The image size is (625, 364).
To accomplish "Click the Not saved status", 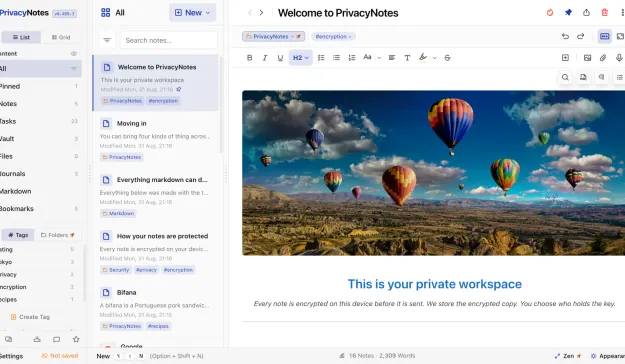I will (60, 356).
